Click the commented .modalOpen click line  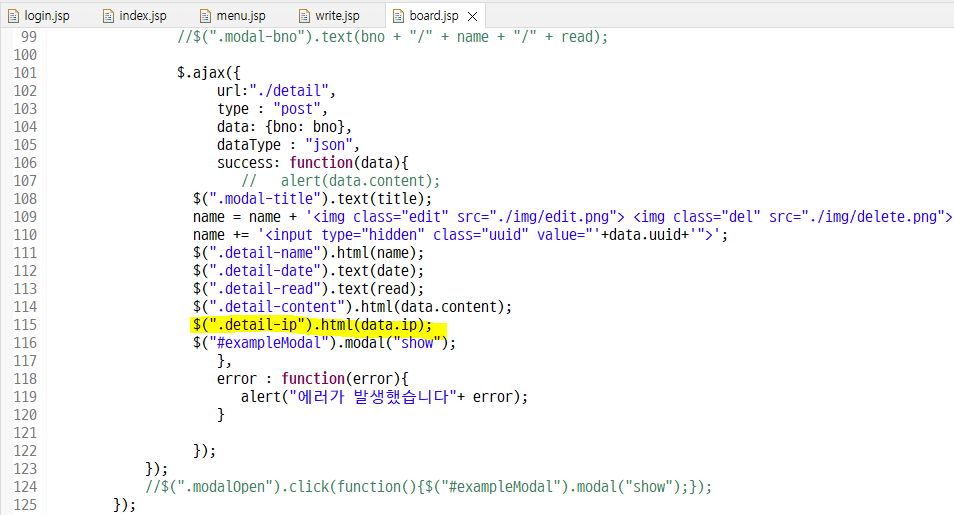point(428,487)
